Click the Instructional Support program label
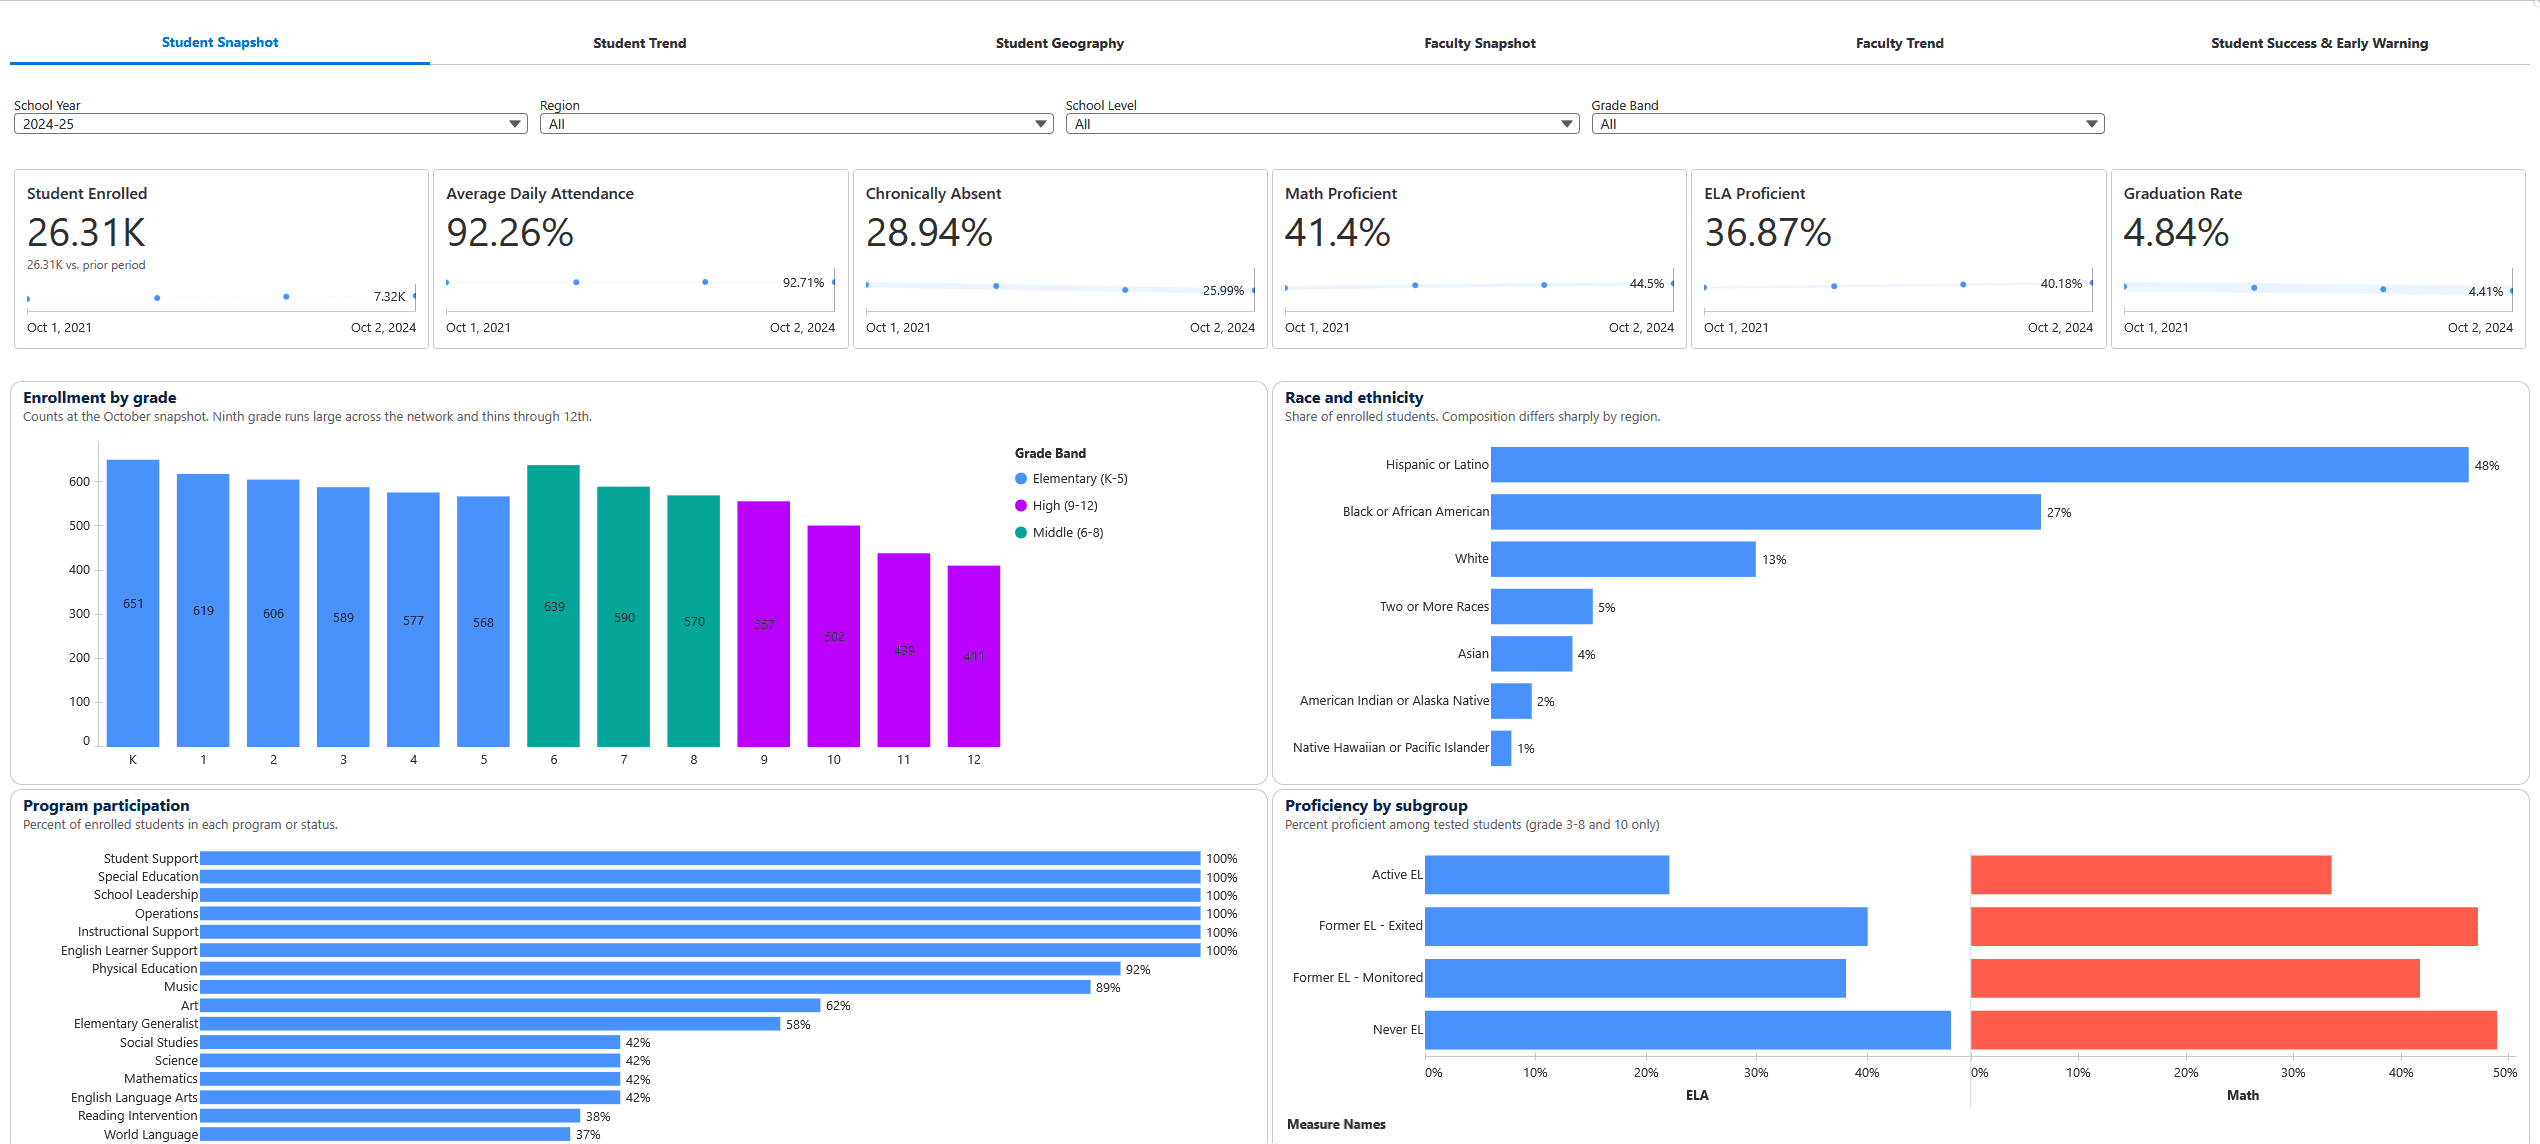 click(x=138, y=932)
